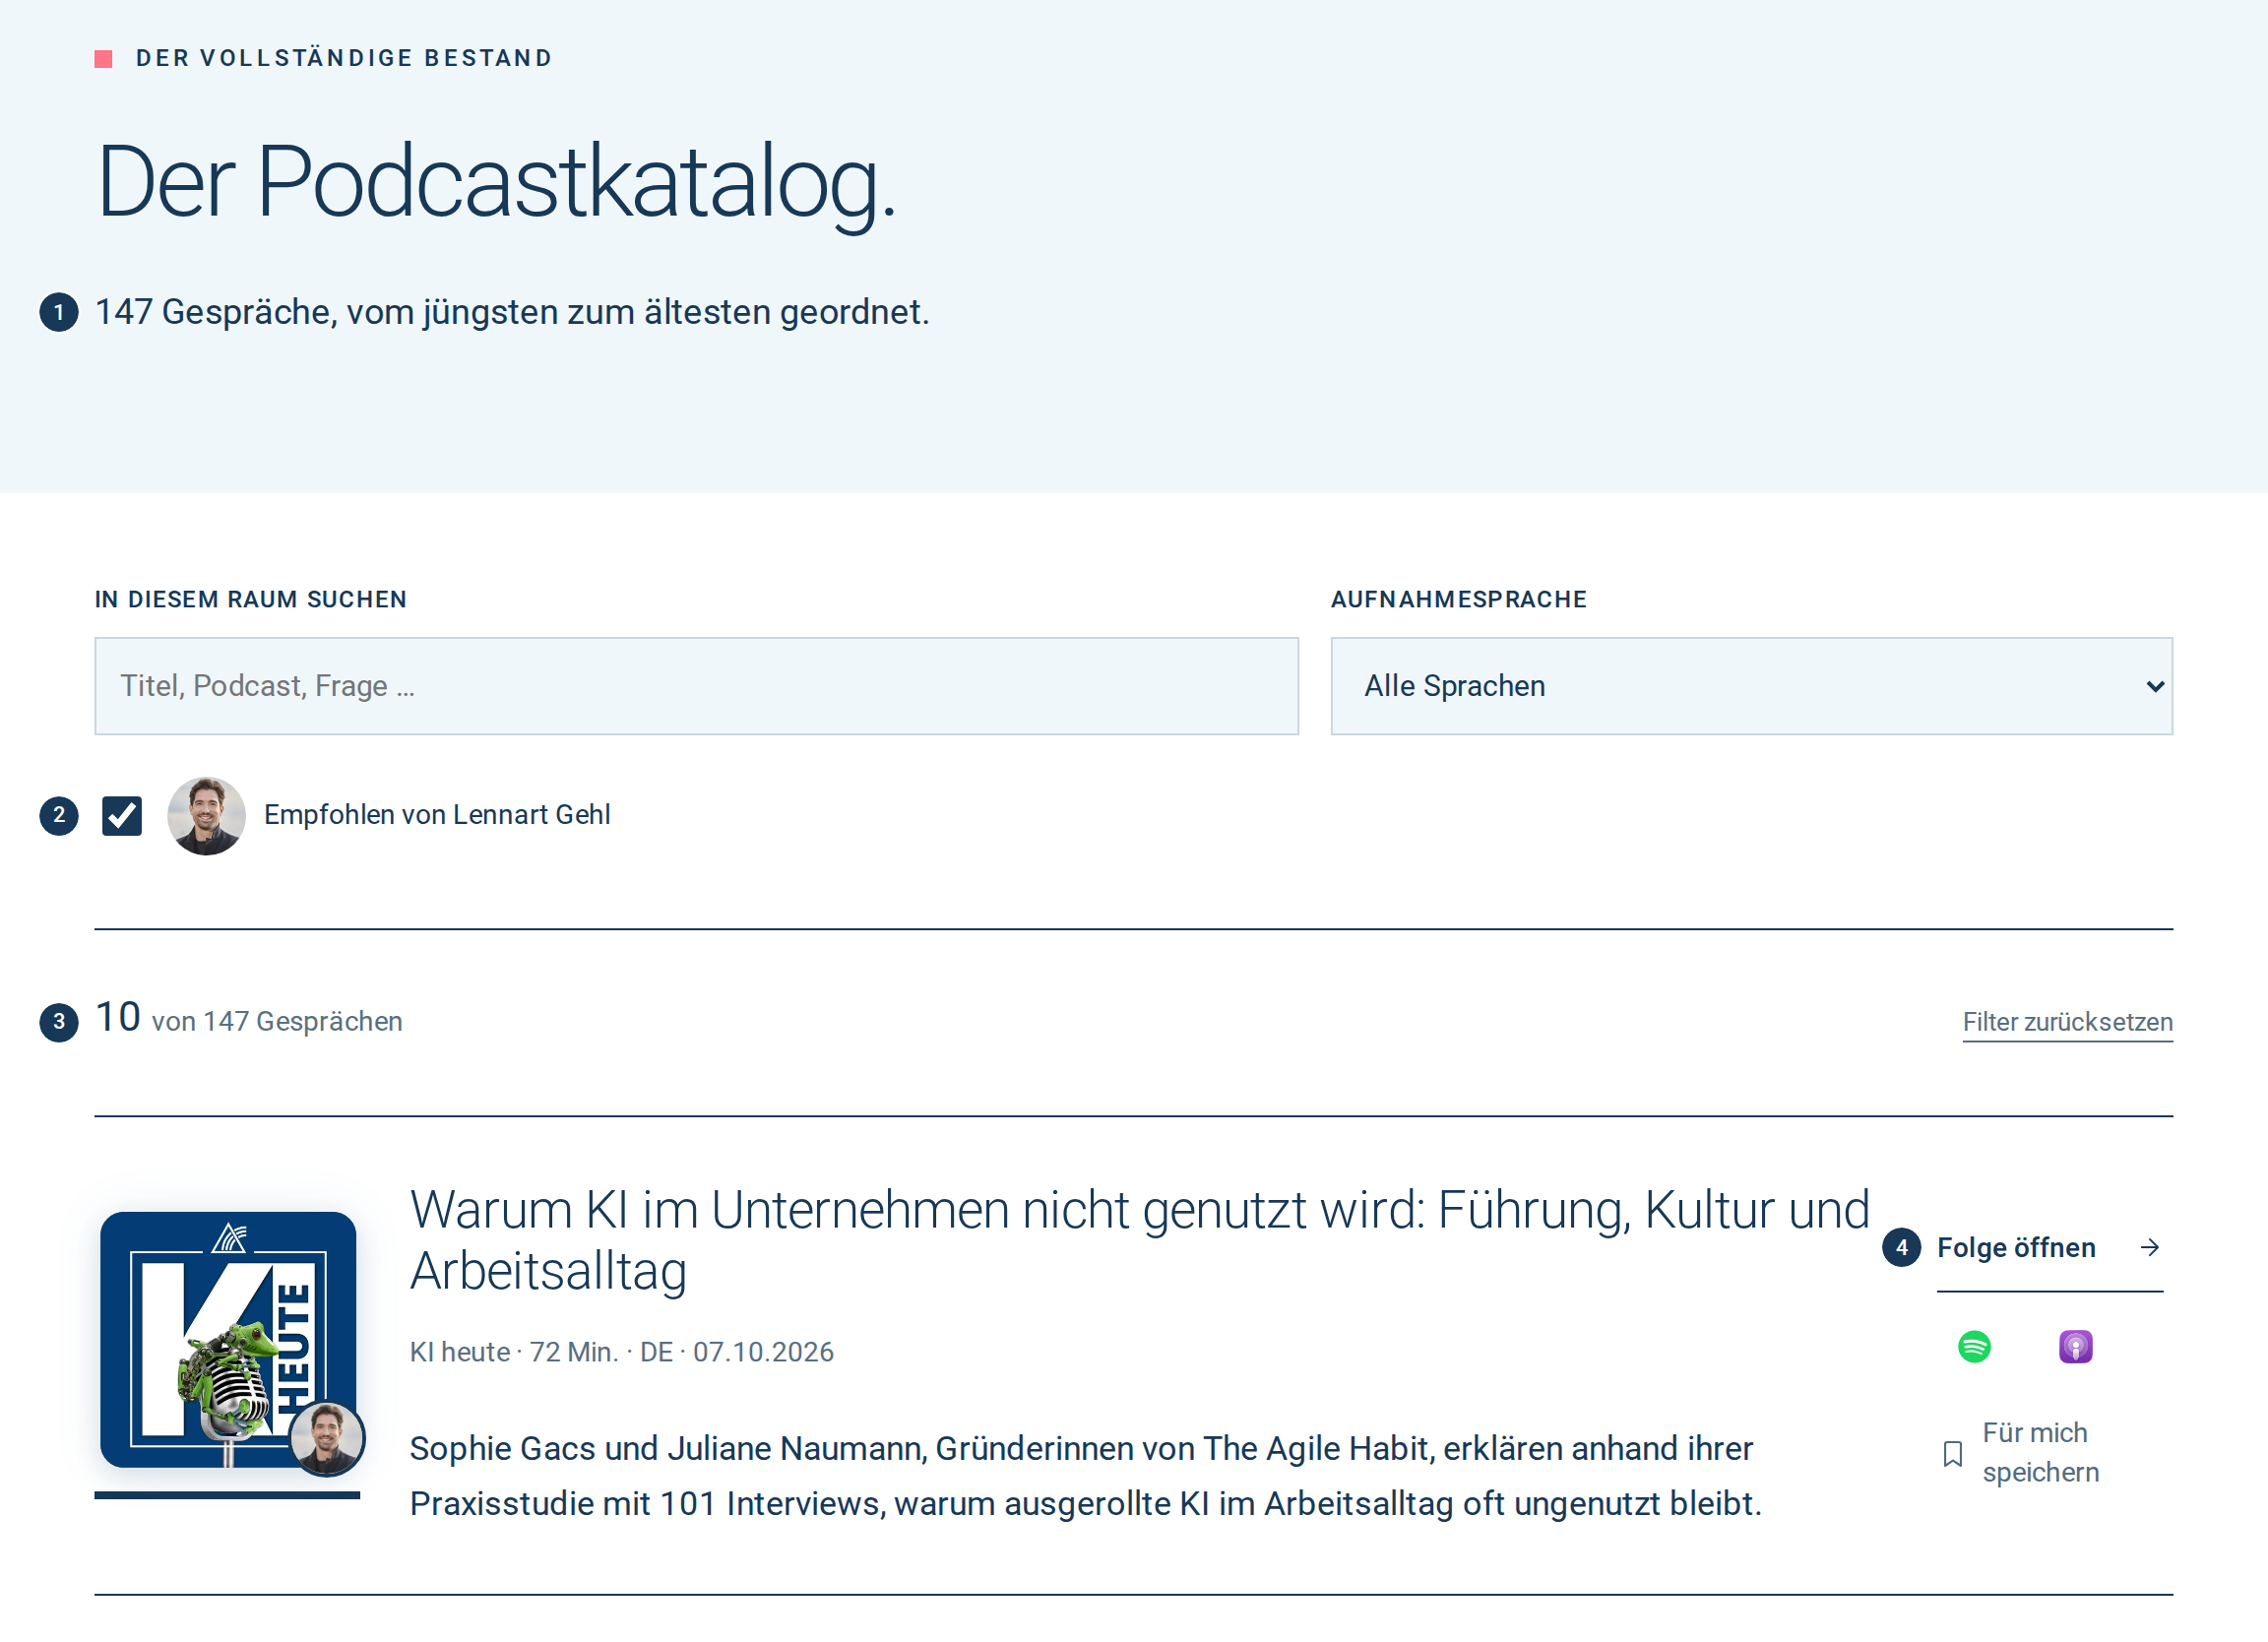Click the bookmark icon to save episode

[x=1952, y=1454]
